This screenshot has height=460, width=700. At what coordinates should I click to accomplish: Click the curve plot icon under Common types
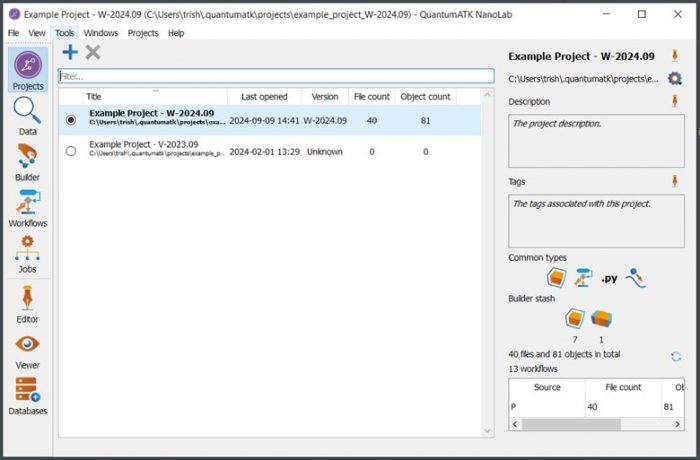(636, 277)
